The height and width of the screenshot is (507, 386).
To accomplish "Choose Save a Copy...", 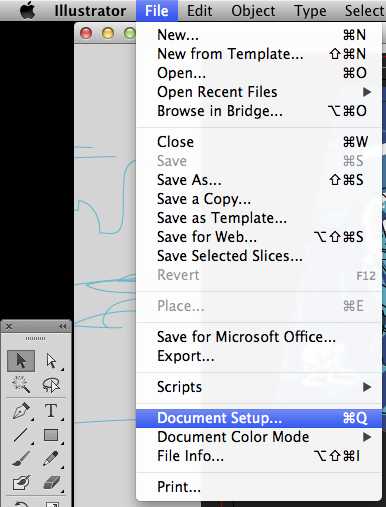I will [259, 199].
